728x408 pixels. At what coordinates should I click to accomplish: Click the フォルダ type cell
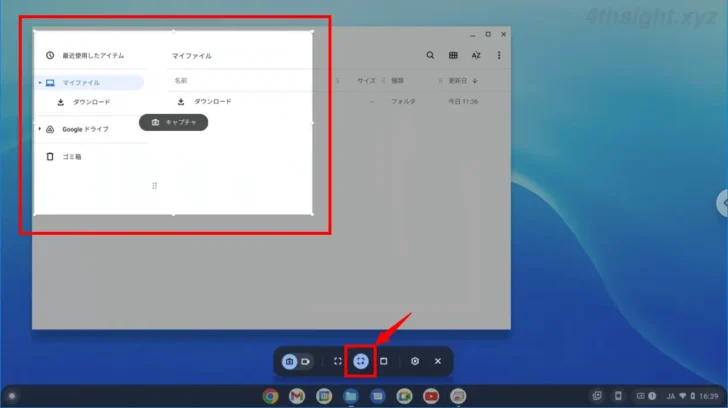point(403,101)
